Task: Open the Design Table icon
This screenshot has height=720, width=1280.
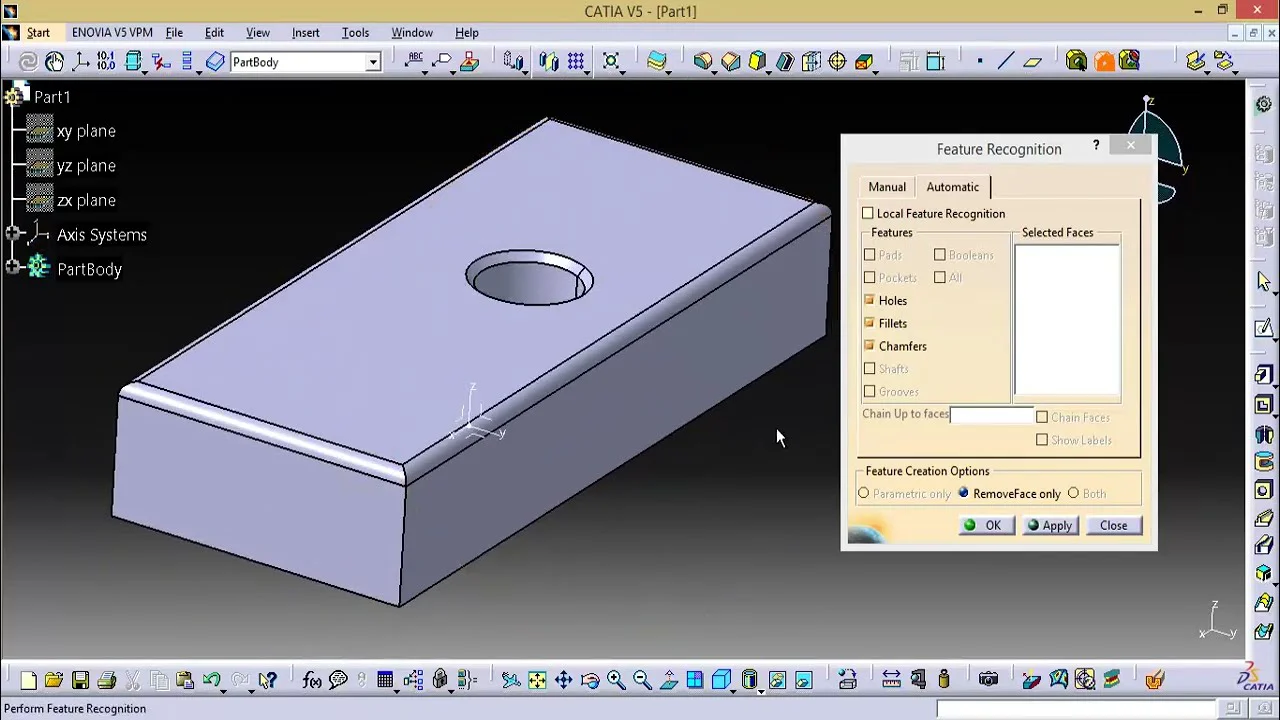Action: (x=385, y=681)
